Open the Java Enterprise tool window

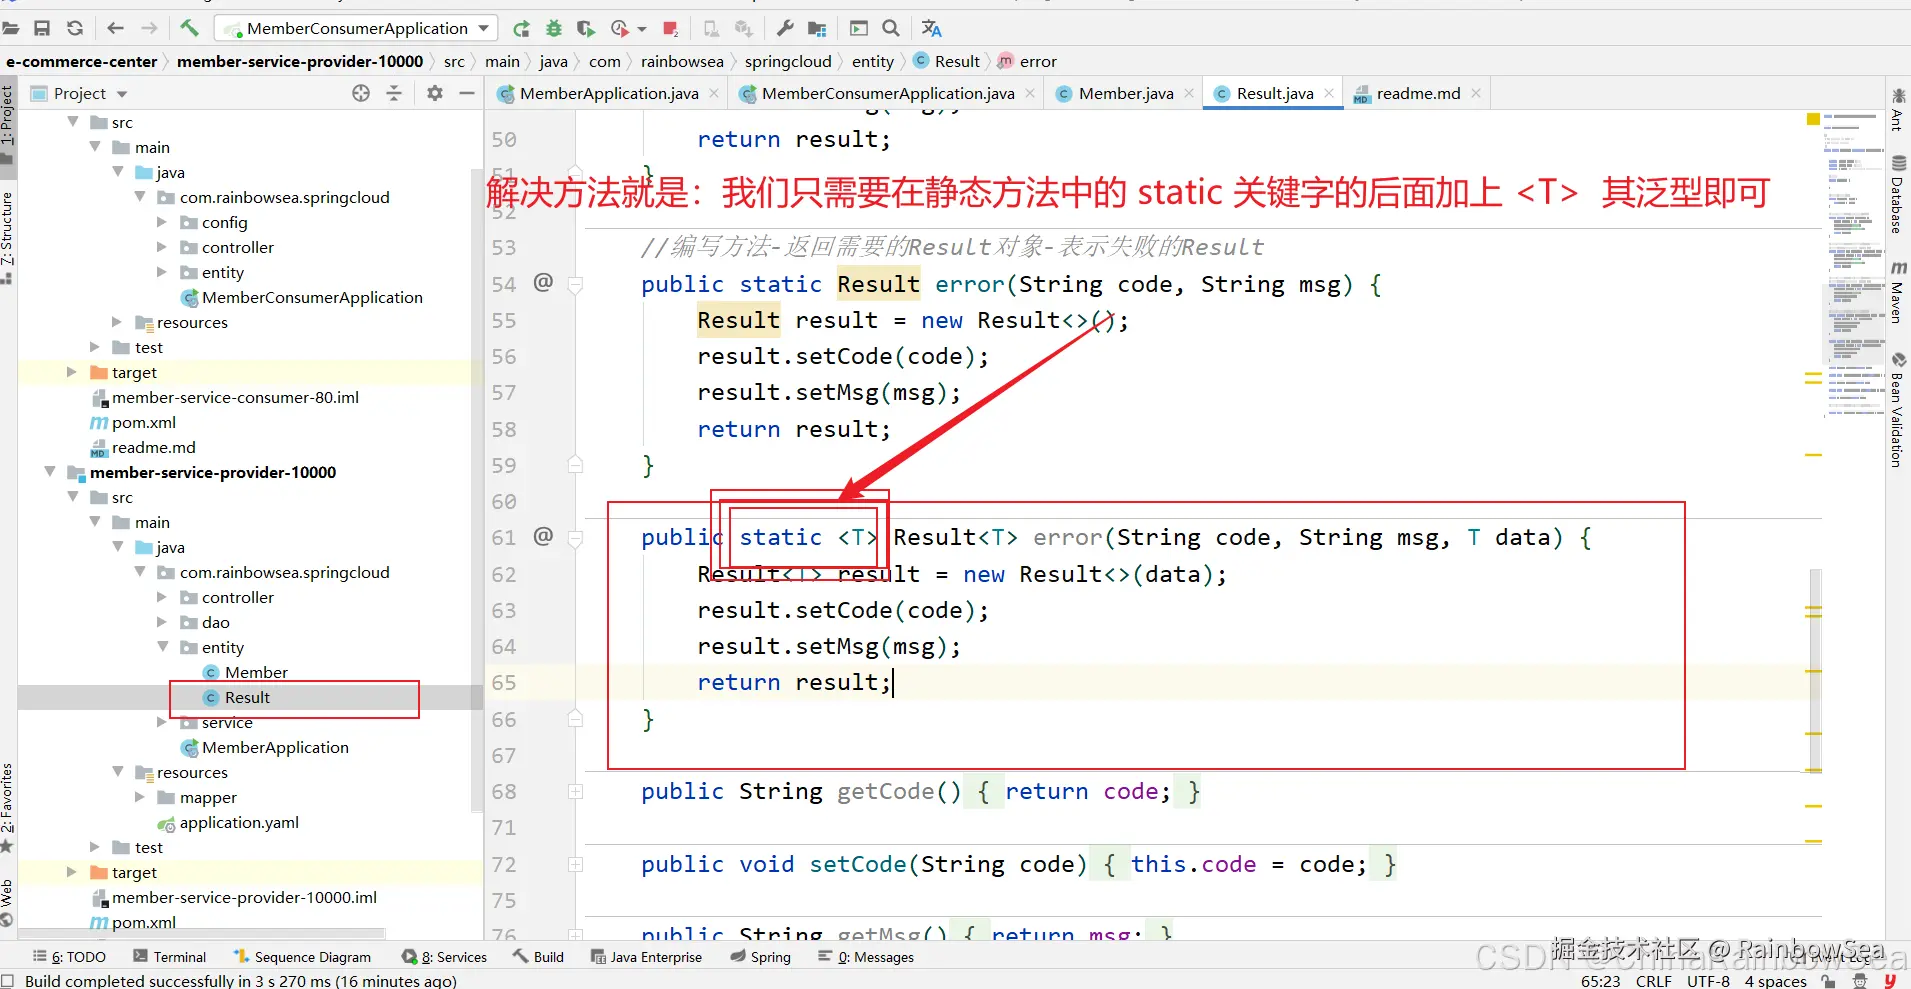click(x=646, y=957)
